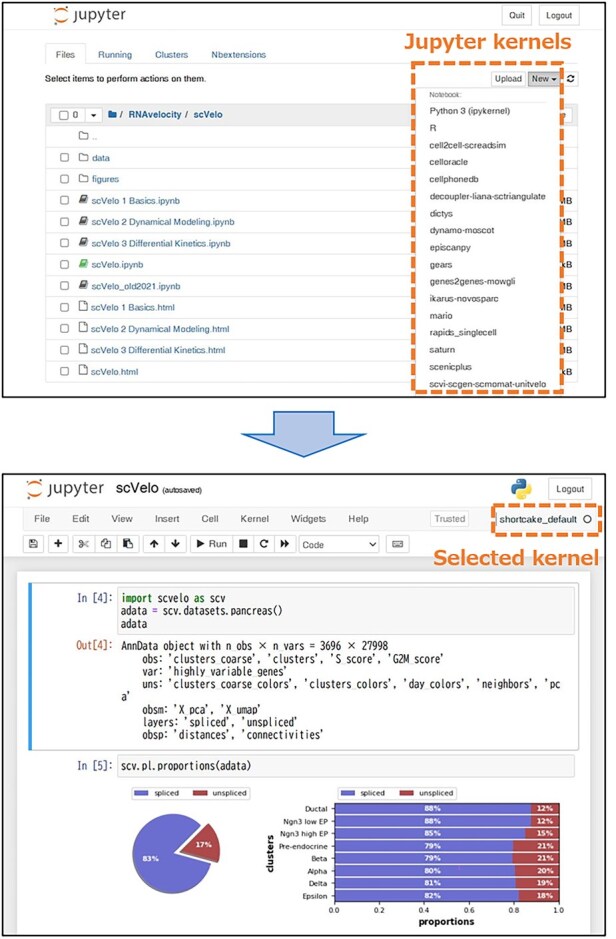This screenshot has height=939, width=616.
Task: Paste cells below icon
Action: [128, 544]
